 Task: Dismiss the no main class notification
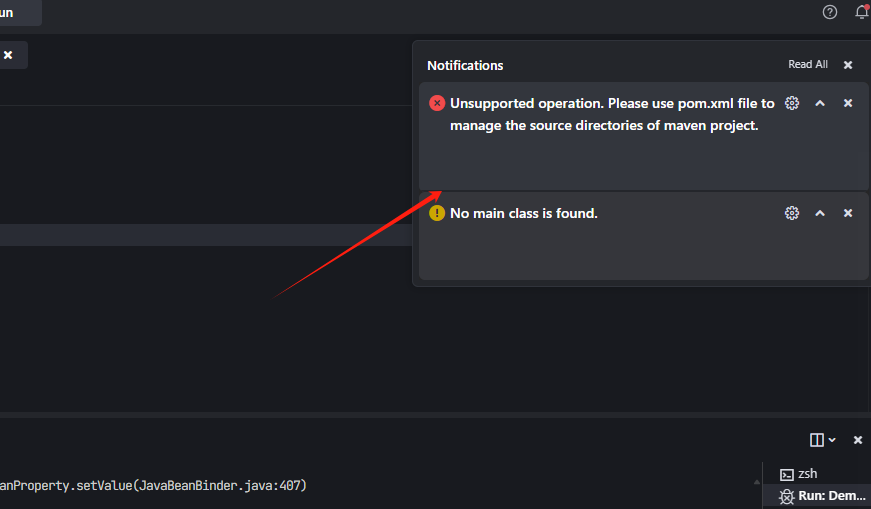[x=848, y=213]
